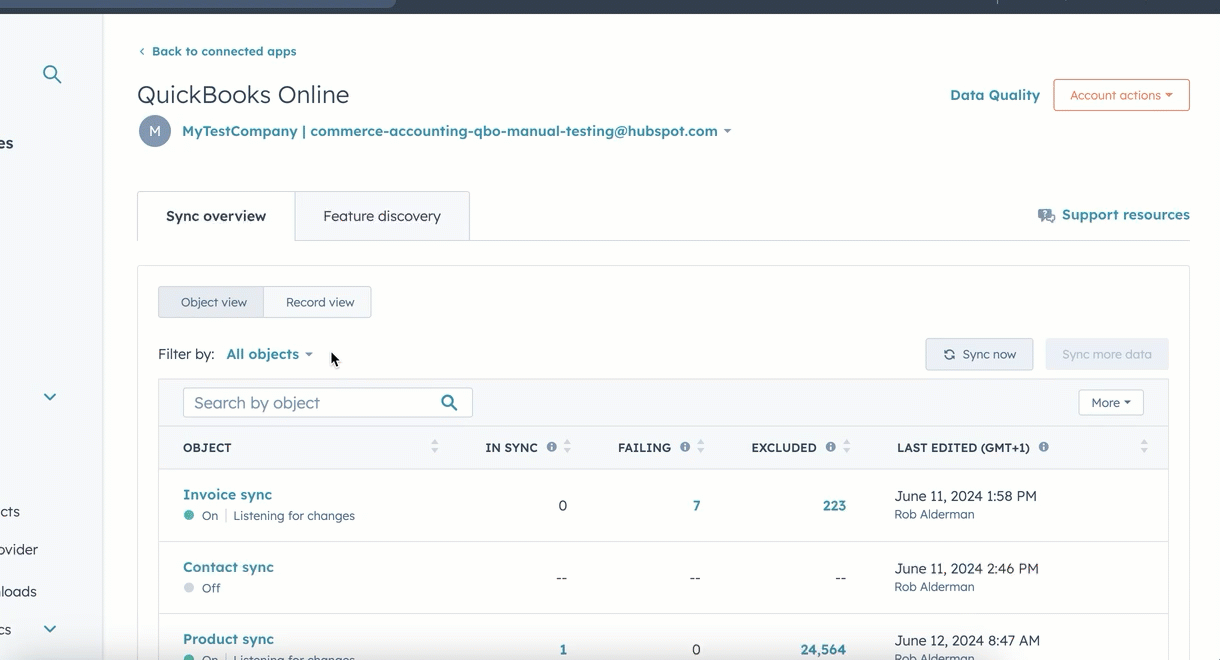Click the QuickBooks Online page title
The width and height of the screenshot is (1220, 660).
pos(243,95)
